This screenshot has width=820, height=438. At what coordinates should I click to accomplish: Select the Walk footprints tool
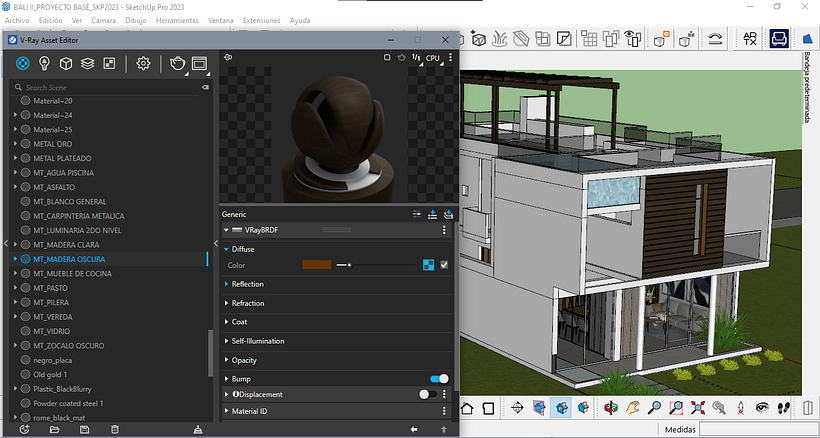(x=783, y=407)
